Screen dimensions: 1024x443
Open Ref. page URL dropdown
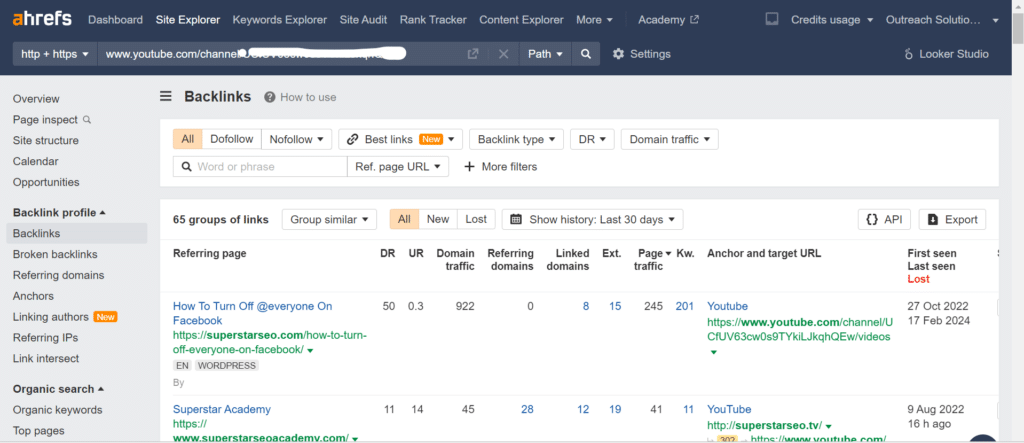[x=398, y=167]
